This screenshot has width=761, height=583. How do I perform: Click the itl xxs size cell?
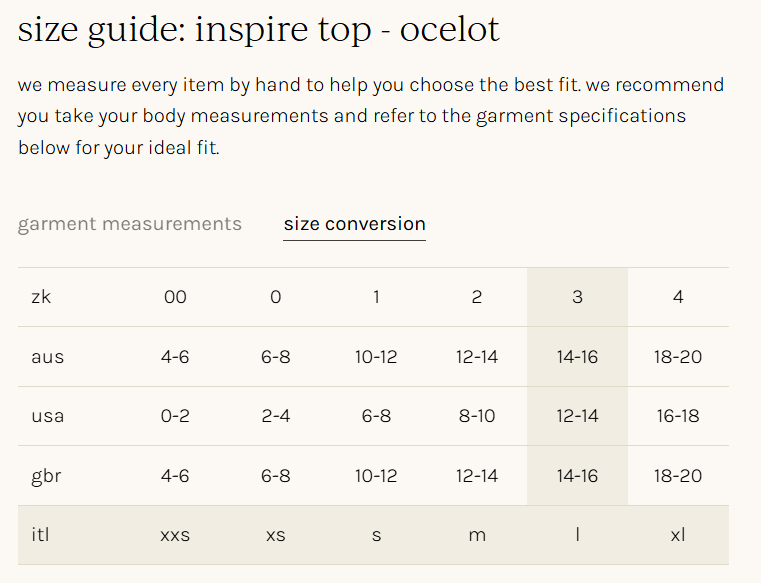pos(175,535)
